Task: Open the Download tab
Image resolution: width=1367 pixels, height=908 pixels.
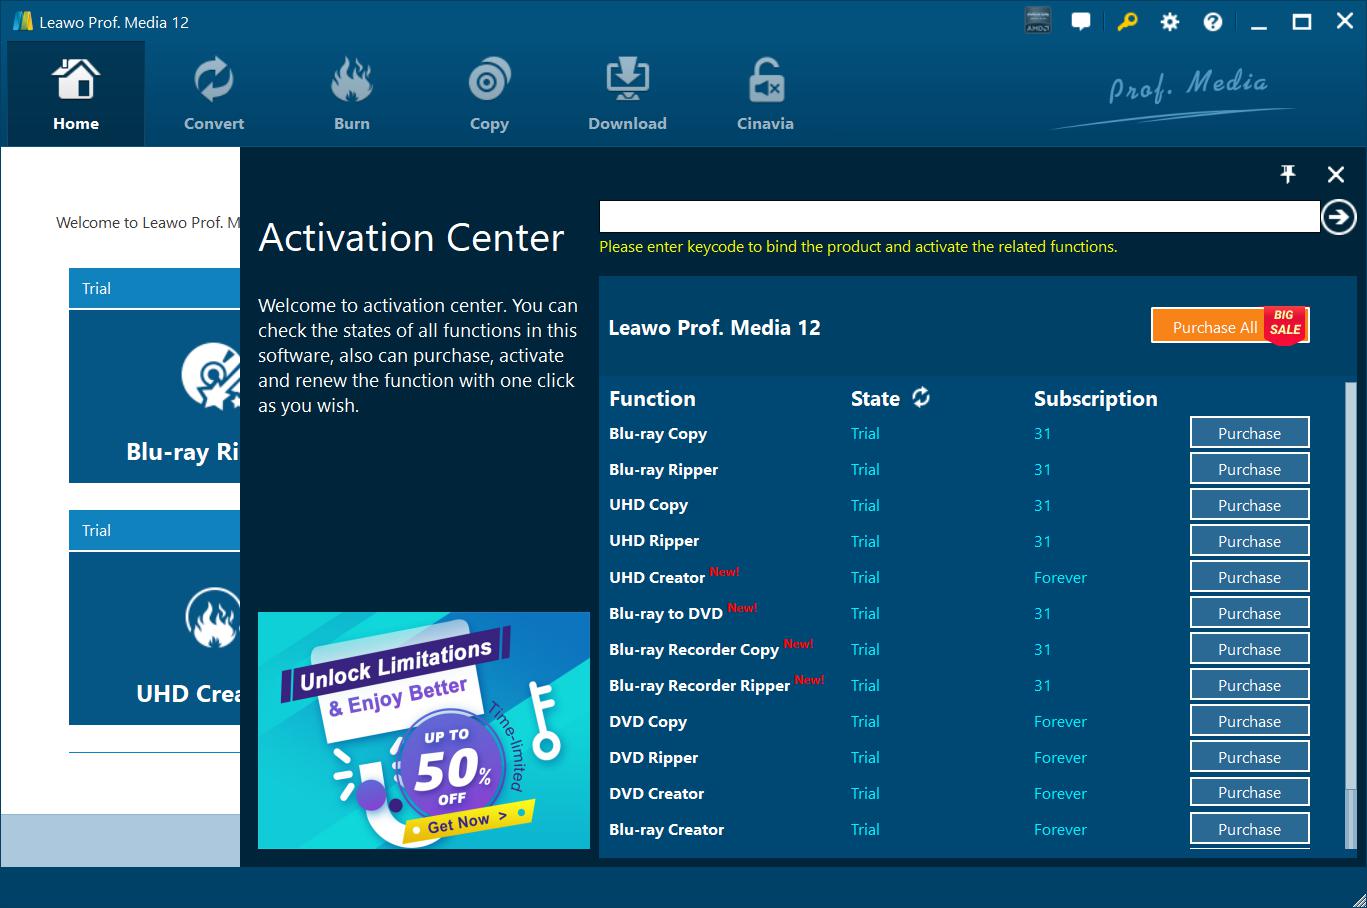Action: pos(627,94)
